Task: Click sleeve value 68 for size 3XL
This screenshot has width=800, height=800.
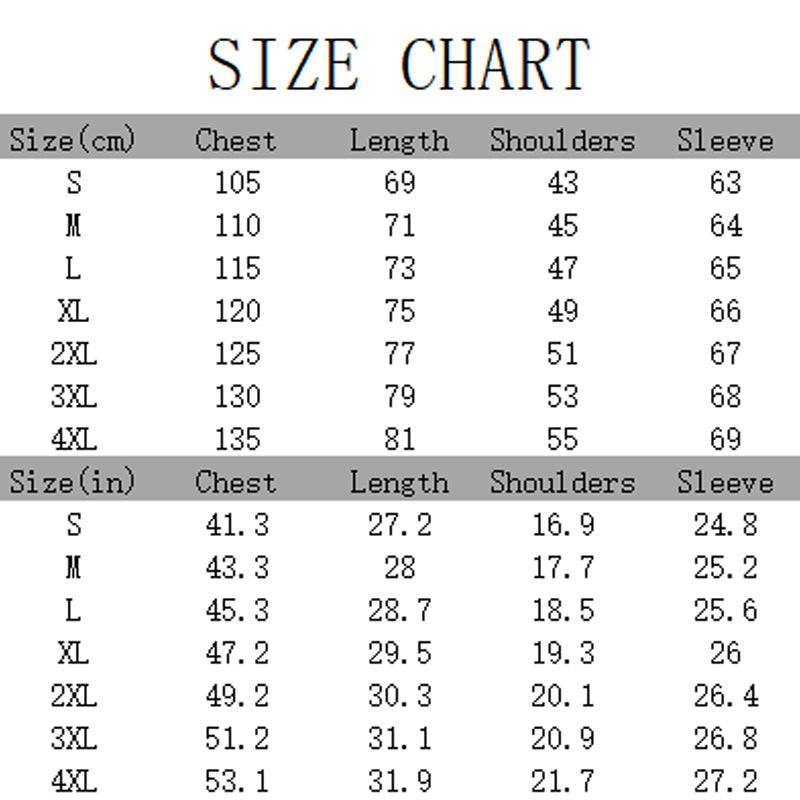Action: (x=725, y=396)
